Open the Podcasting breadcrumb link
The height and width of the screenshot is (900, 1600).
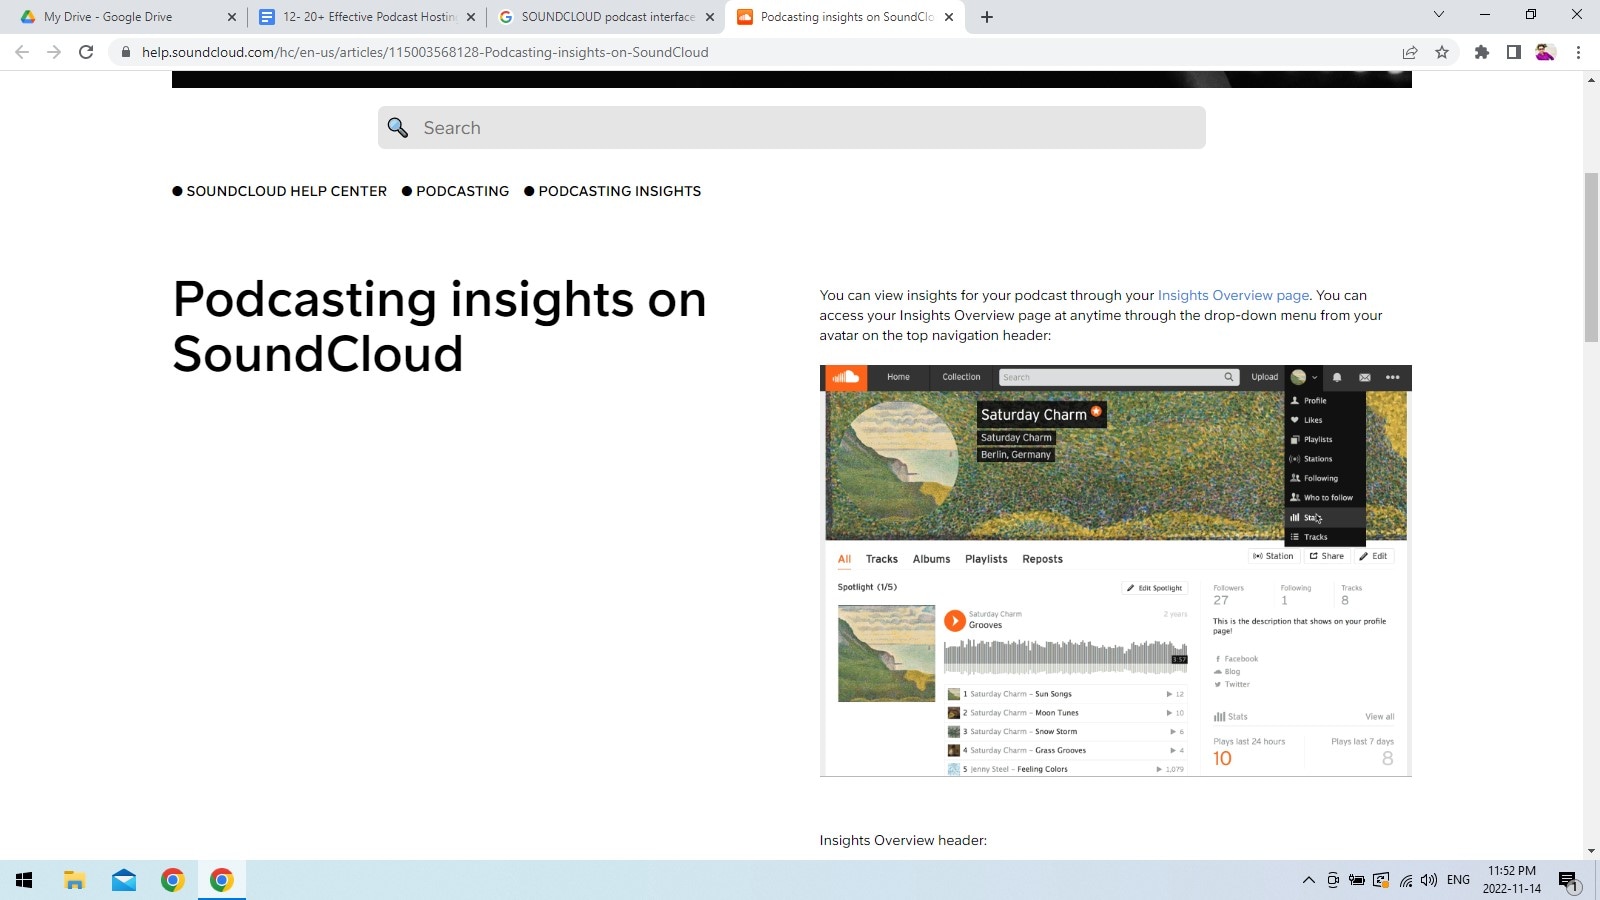[x=462, y=191]
